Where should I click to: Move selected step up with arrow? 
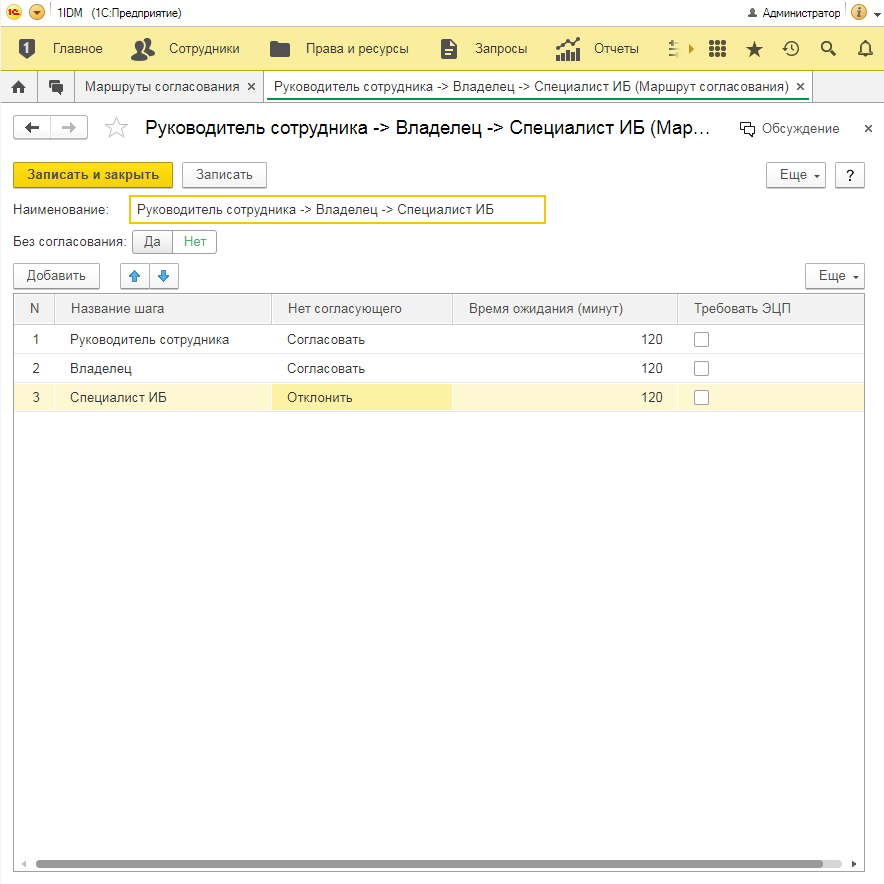(135, 276)
